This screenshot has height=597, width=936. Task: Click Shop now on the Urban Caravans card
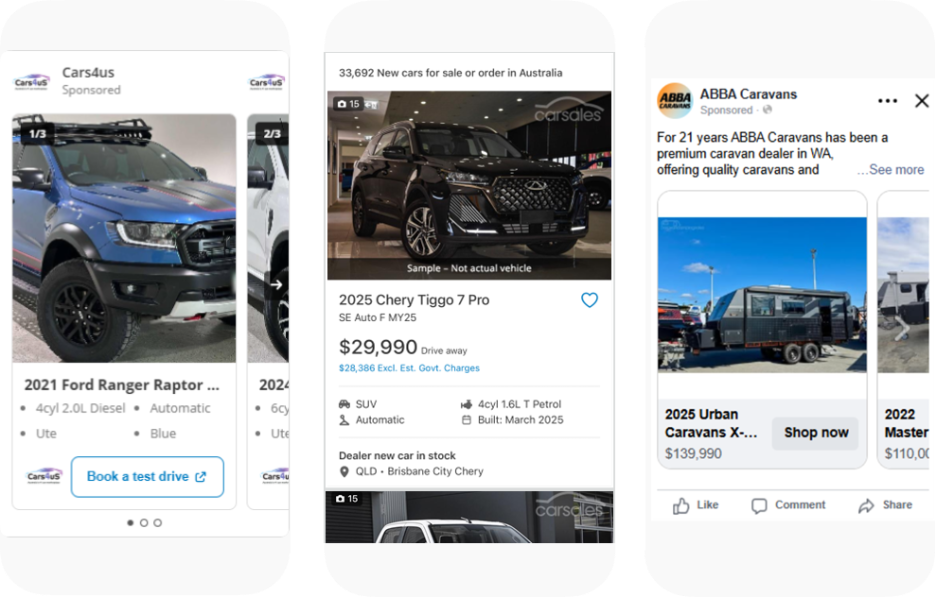click(815, 433)
